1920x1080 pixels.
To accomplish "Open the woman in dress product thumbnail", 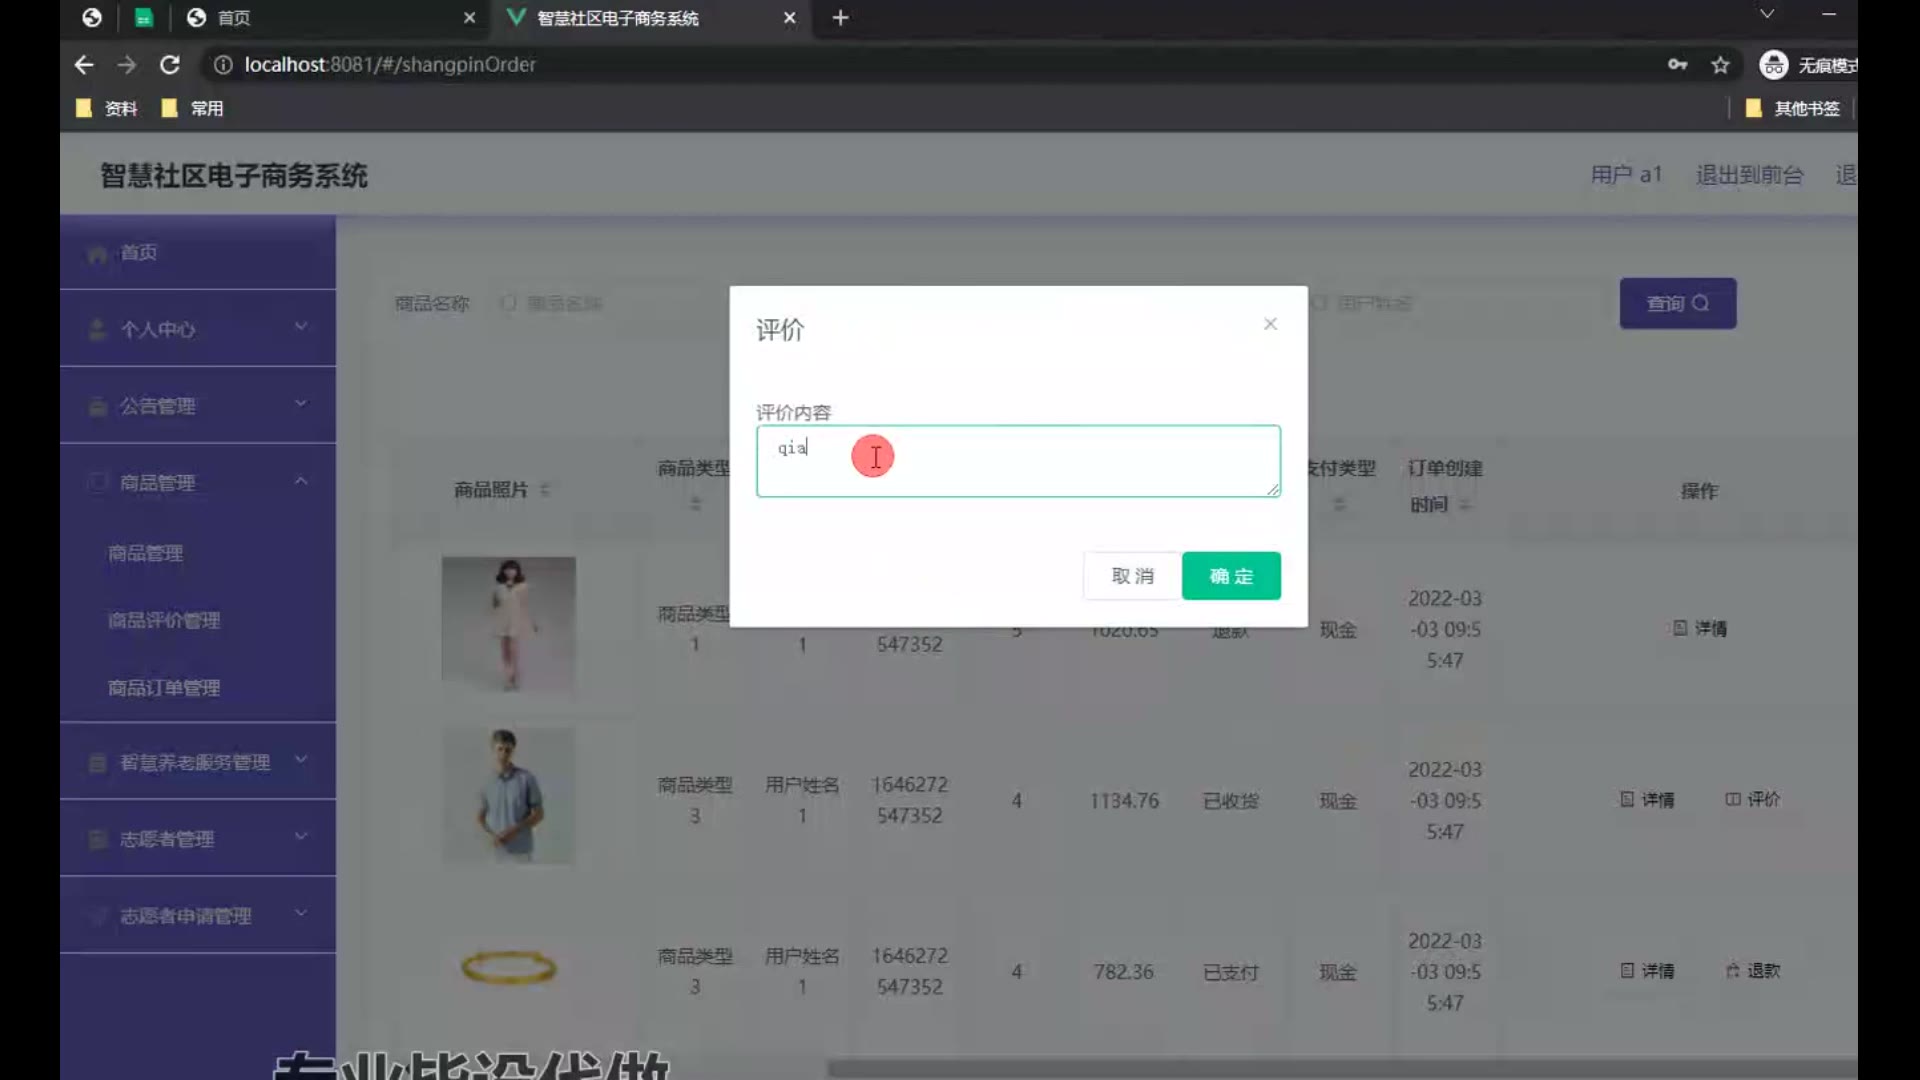I will click(508, 625).
